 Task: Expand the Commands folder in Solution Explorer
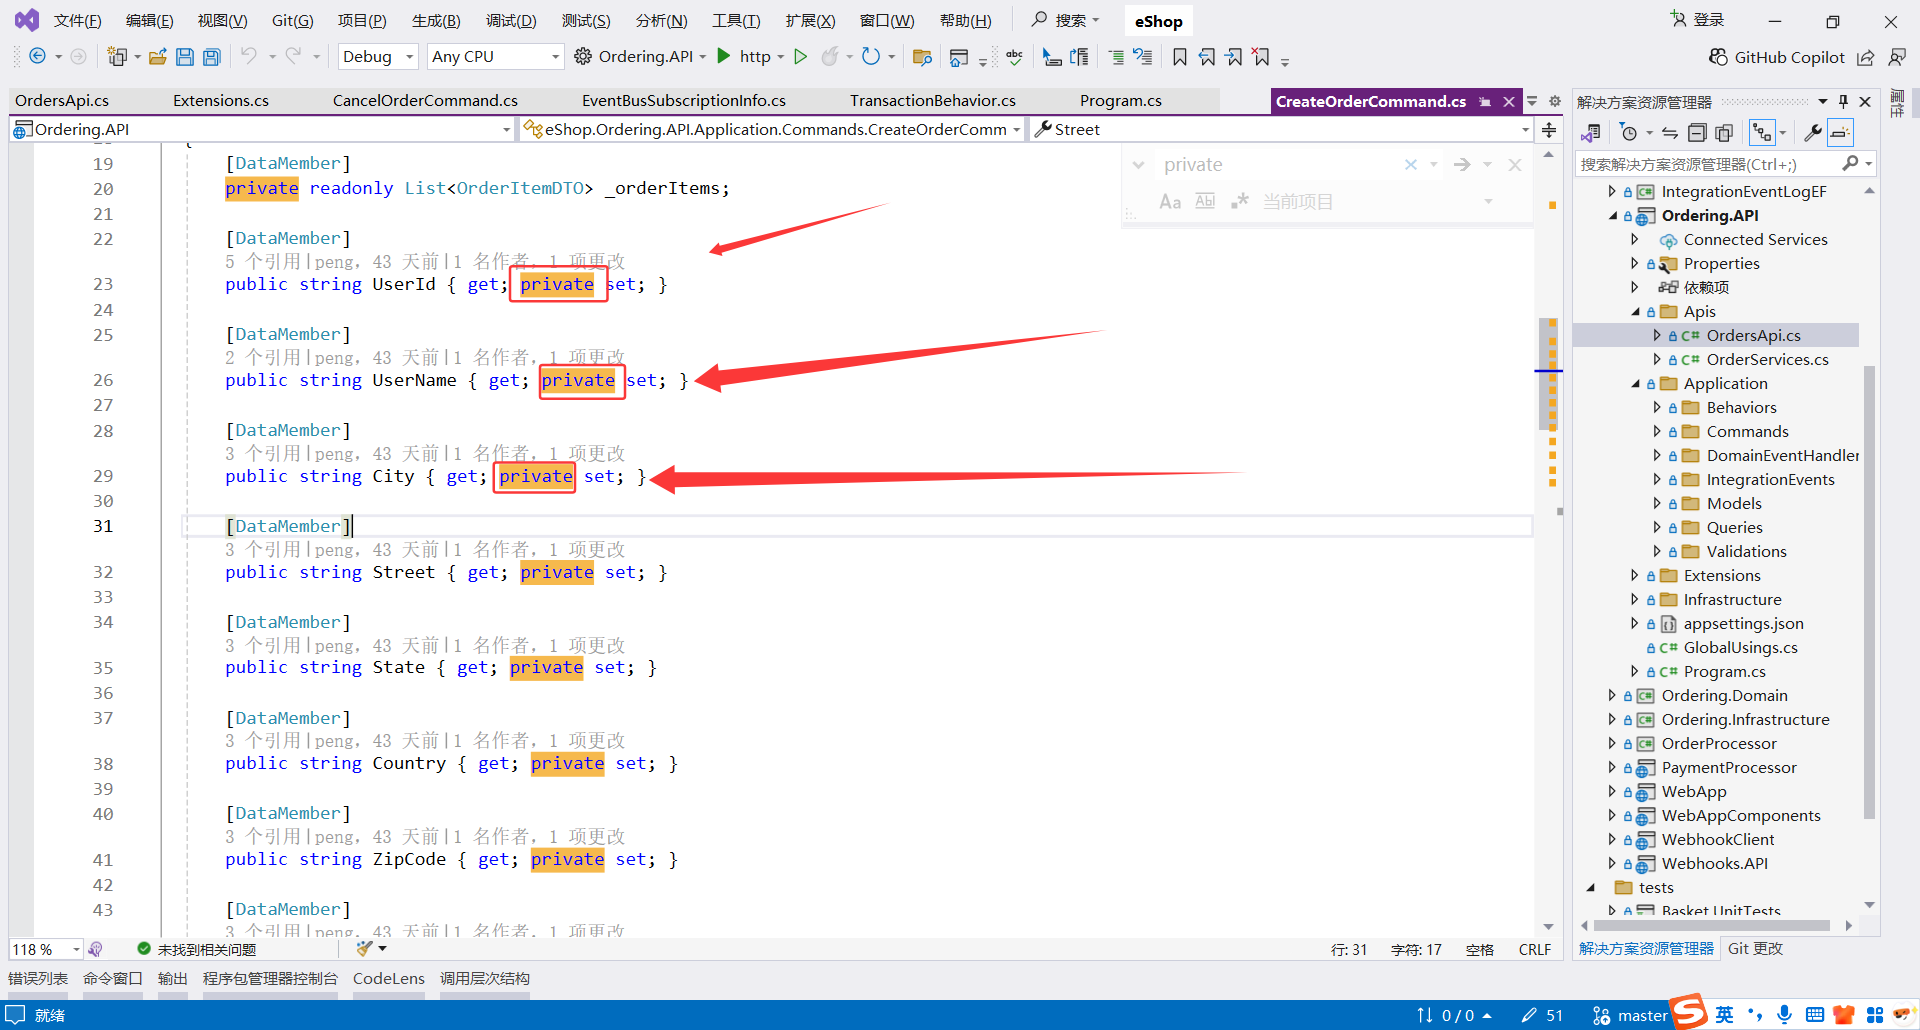(x=1657, y=431)
